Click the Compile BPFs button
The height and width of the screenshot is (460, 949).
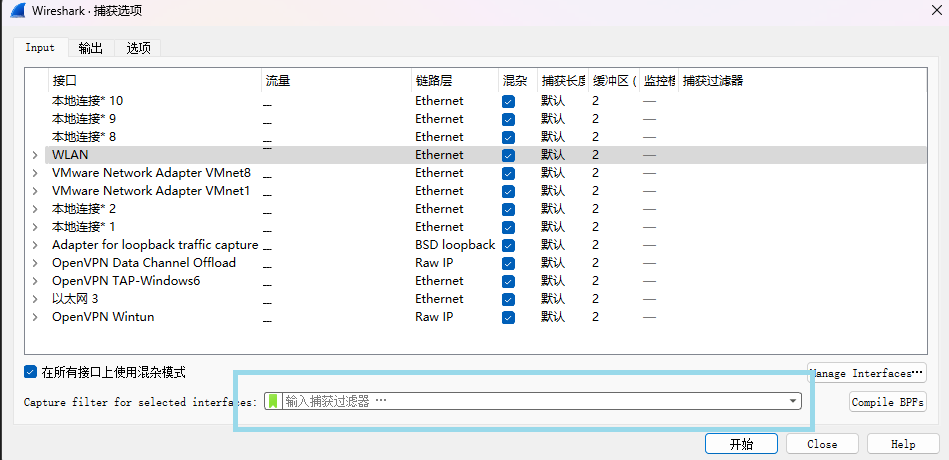[887, 402]
